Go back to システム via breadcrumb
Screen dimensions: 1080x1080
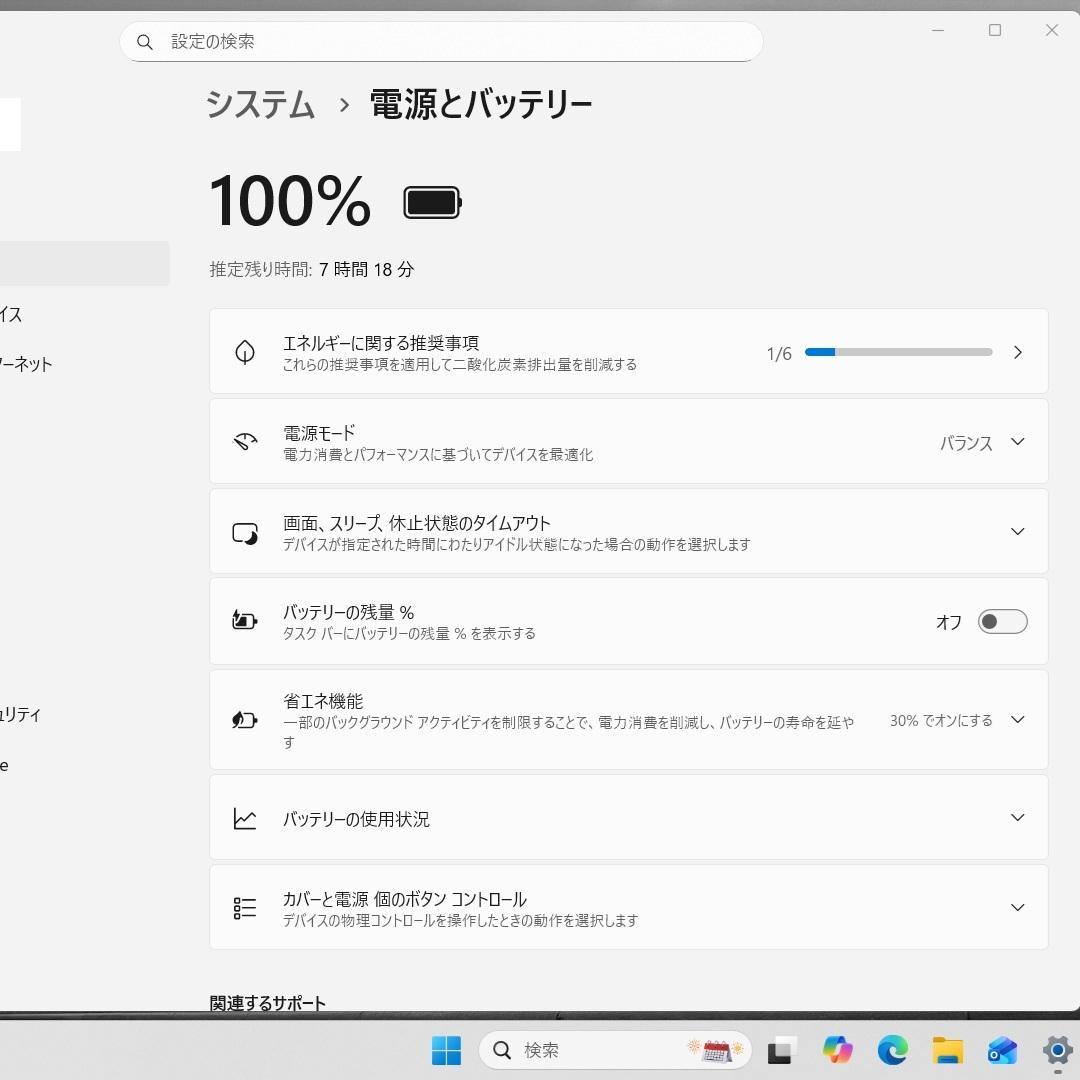(260, 104)
